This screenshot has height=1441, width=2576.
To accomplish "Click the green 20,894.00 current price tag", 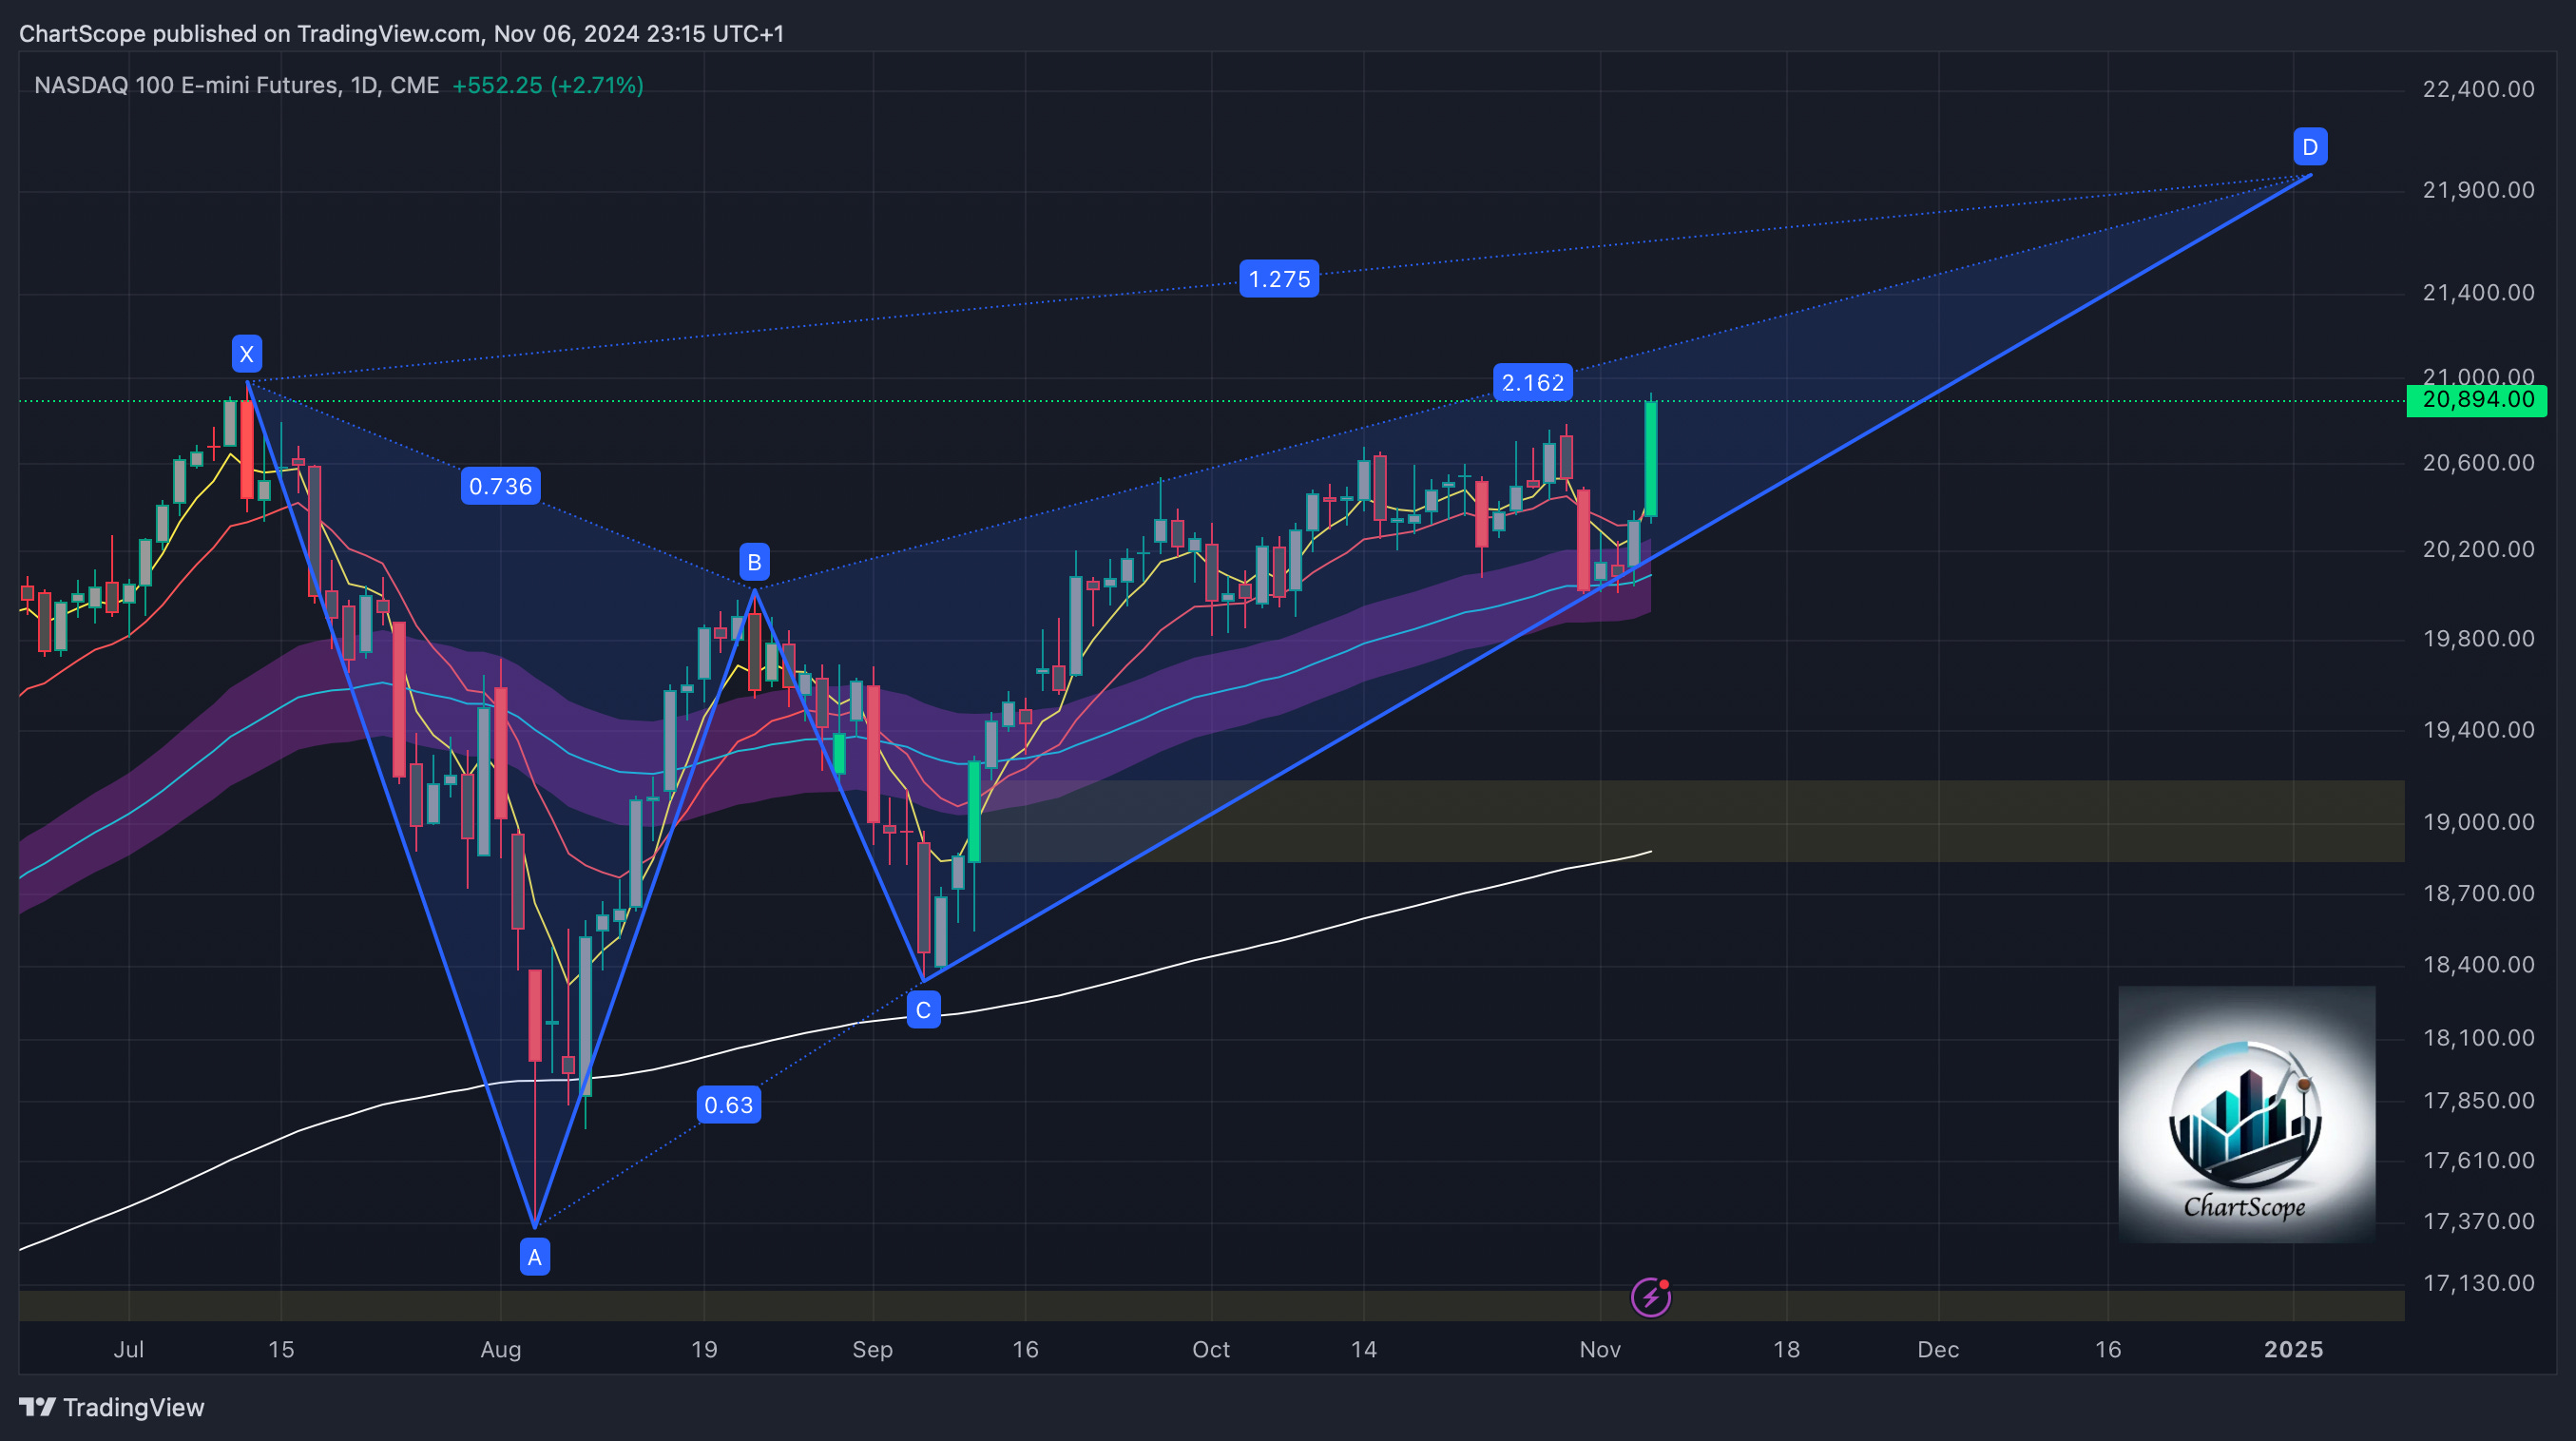I will pos(2477,400).
